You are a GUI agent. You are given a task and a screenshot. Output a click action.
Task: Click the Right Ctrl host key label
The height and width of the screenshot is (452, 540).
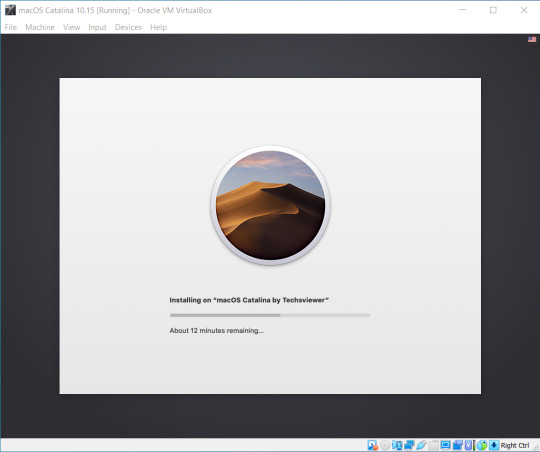pos(515,445)
